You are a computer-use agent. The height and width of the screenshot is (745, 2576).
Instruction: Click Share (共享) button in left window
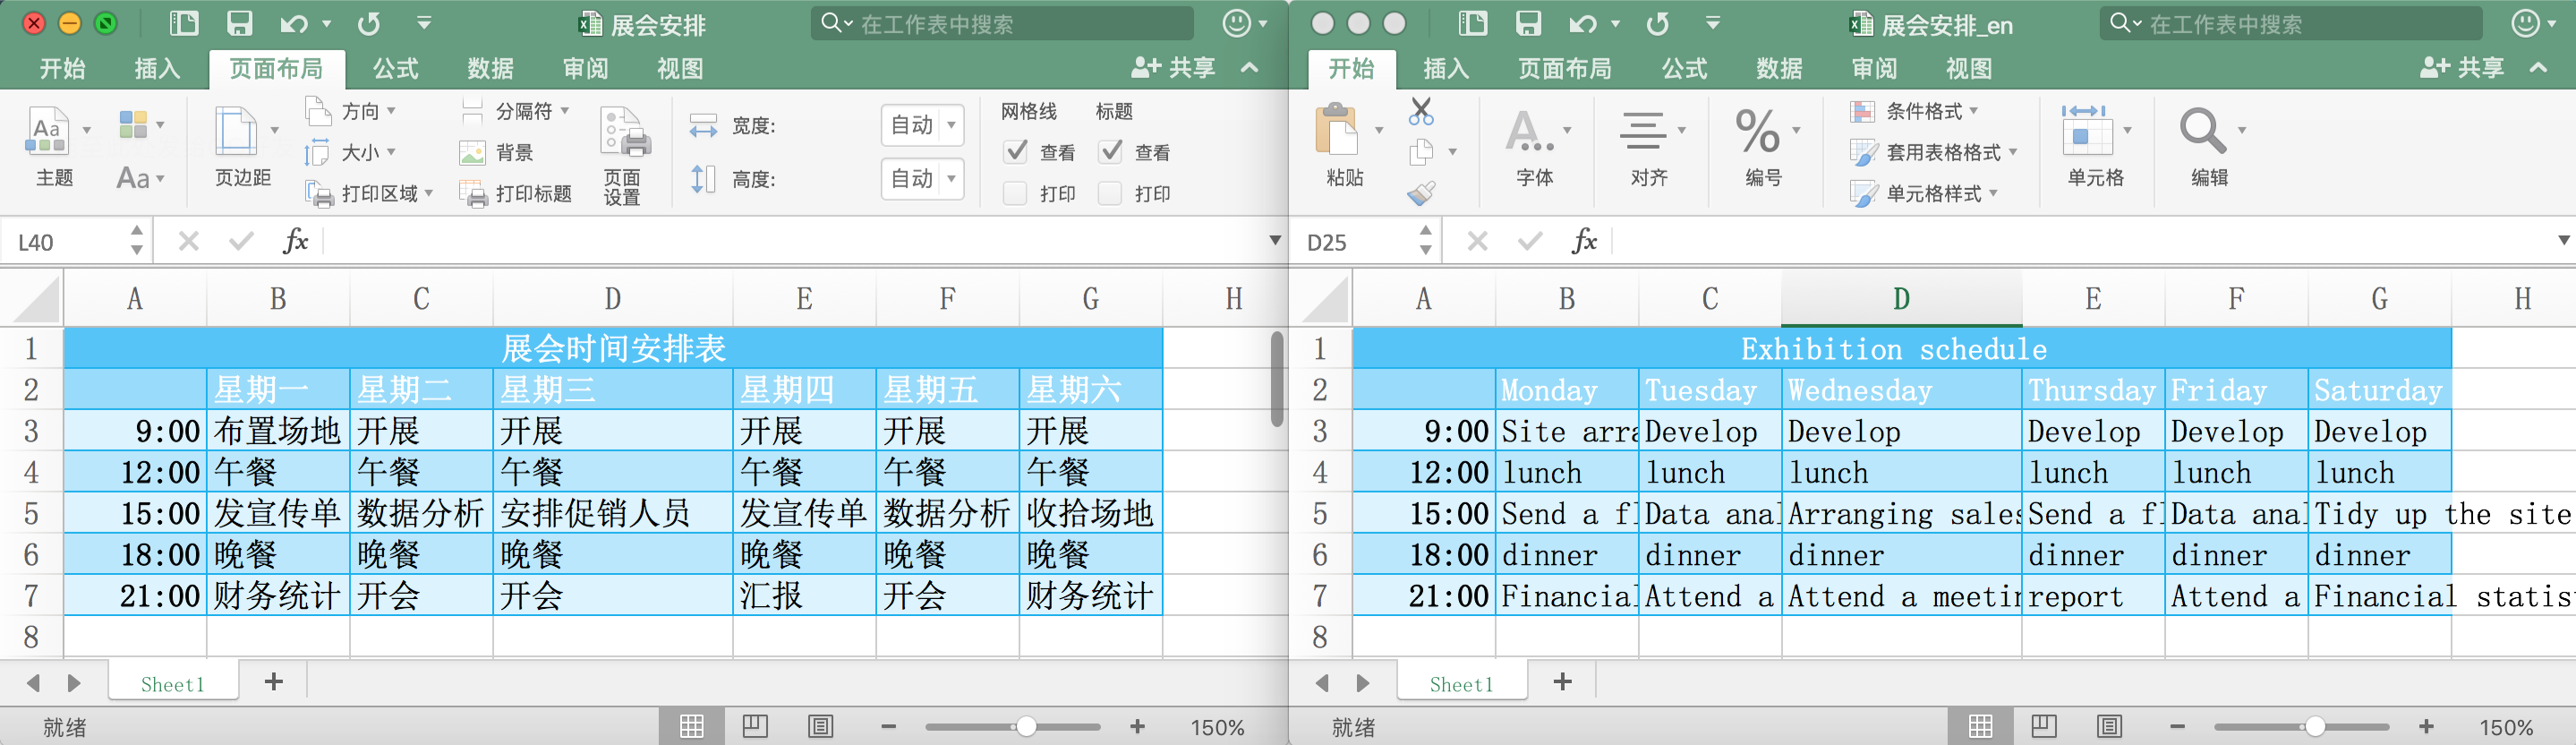(1173, 68)
